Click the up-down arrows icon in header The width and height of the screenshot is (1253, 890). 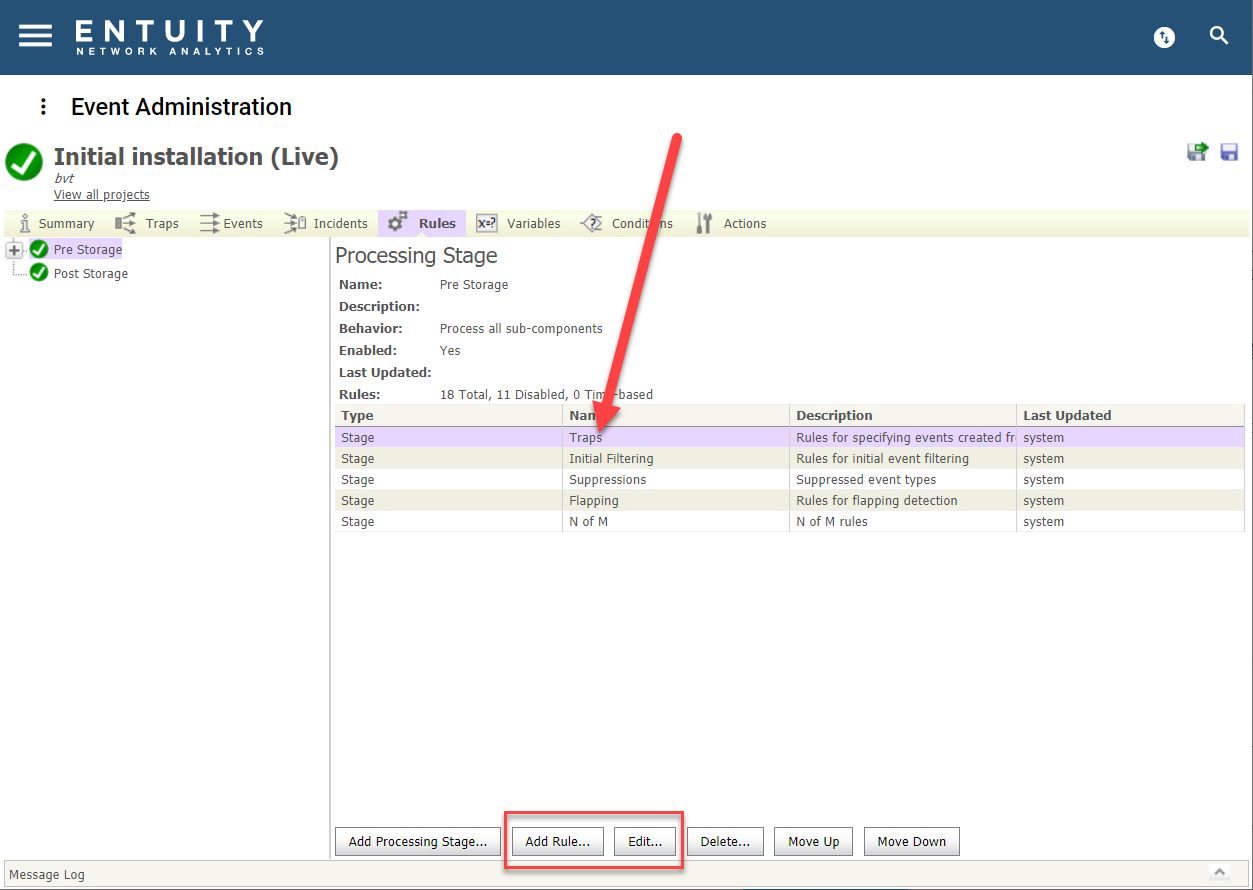click(1164, 37)
